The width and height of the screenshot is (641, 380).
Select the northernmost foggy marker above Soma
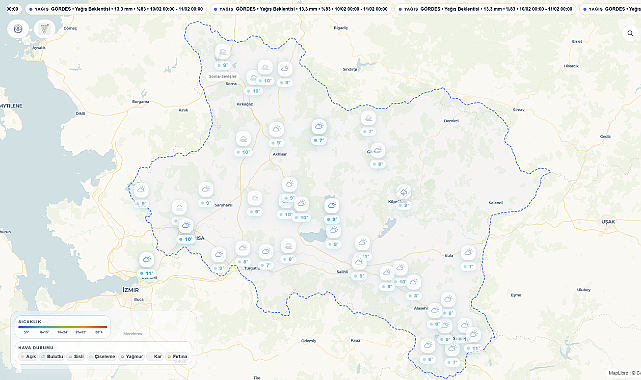click(223, 52)
